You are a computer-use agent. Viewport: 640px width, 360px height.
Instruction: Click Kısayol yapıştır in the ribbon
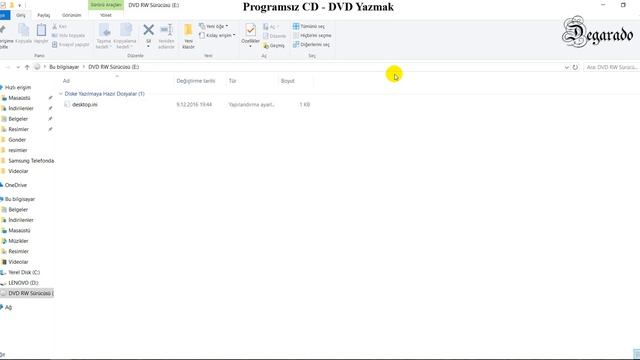pos(71,44)
